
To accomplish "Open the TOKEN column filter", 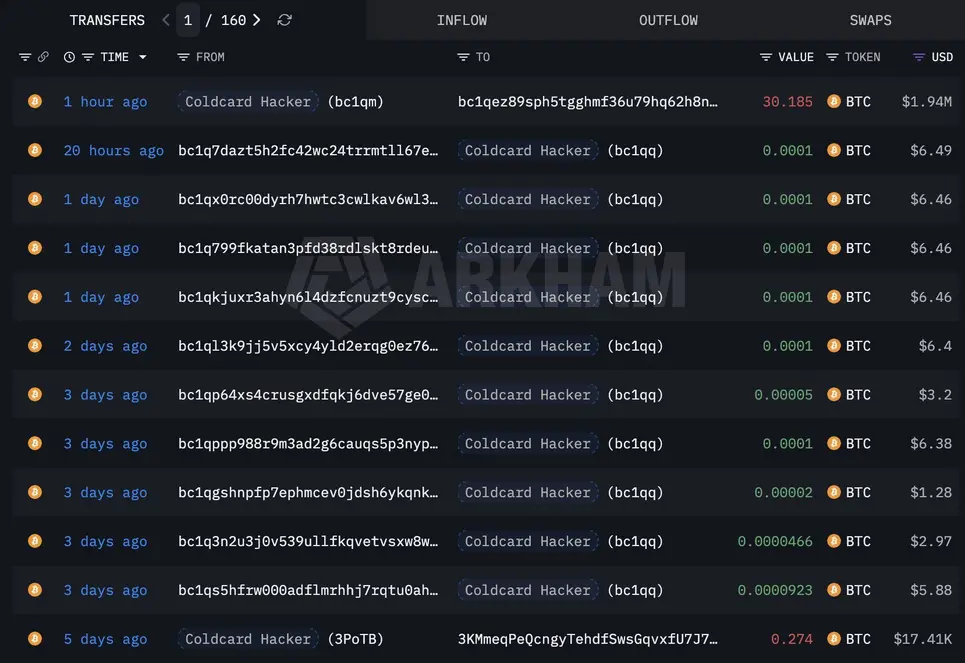I will pyautogui.click(x=832, y=57).
